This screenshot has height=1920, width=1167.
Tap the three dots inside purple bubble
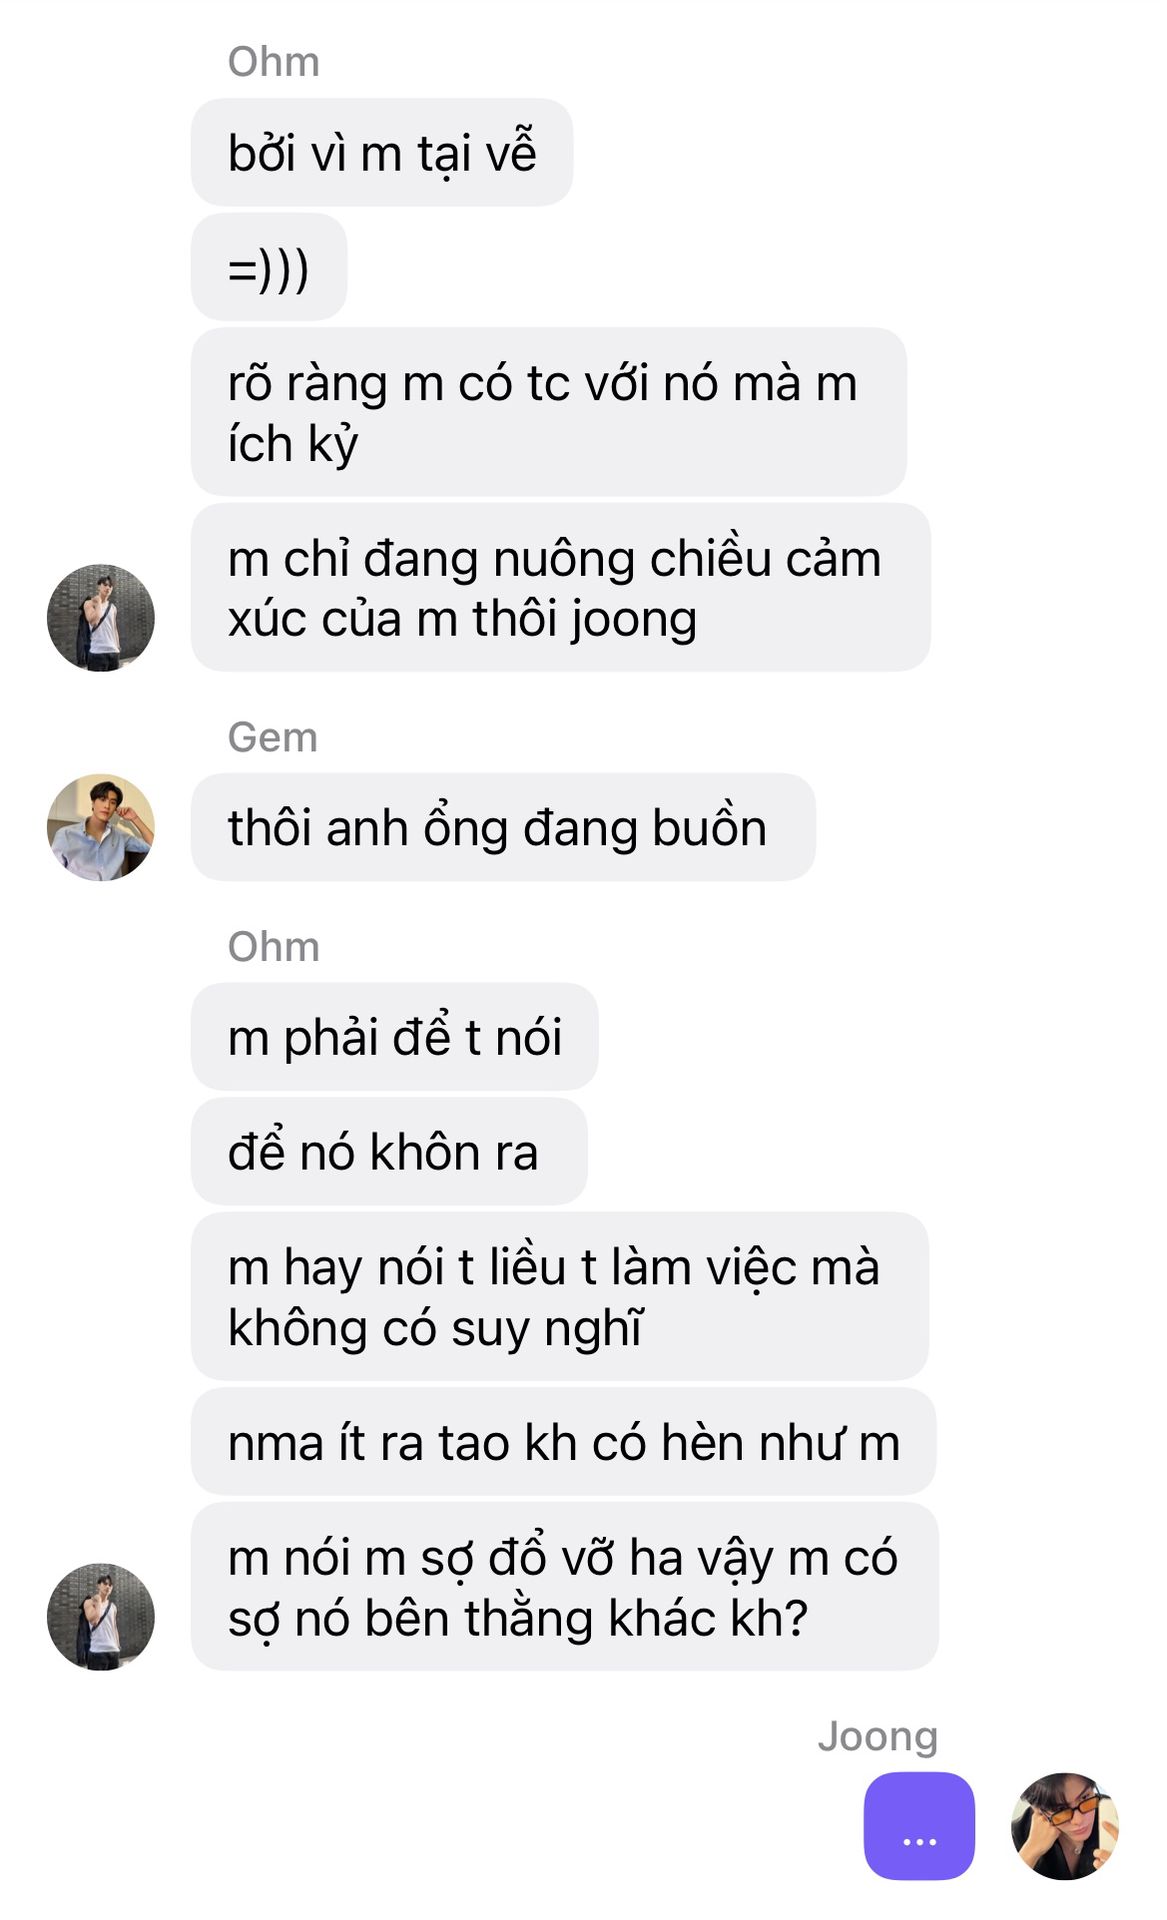tap(919, 1841)
